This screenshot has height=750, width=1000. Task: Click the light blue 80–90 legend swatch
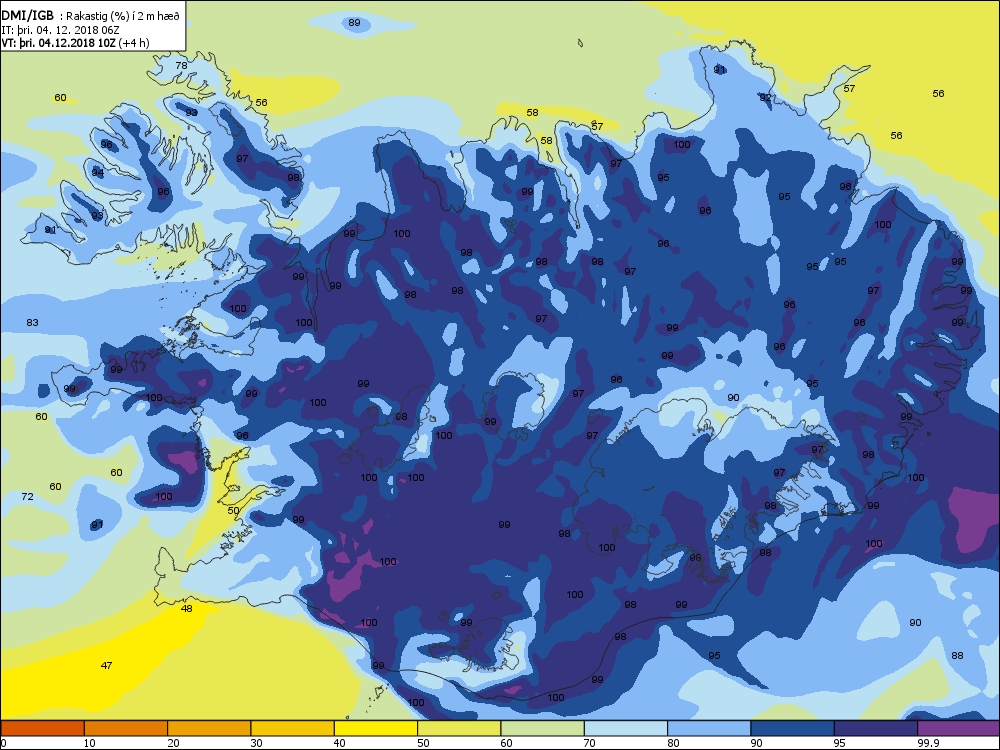[x=709, y=728]
